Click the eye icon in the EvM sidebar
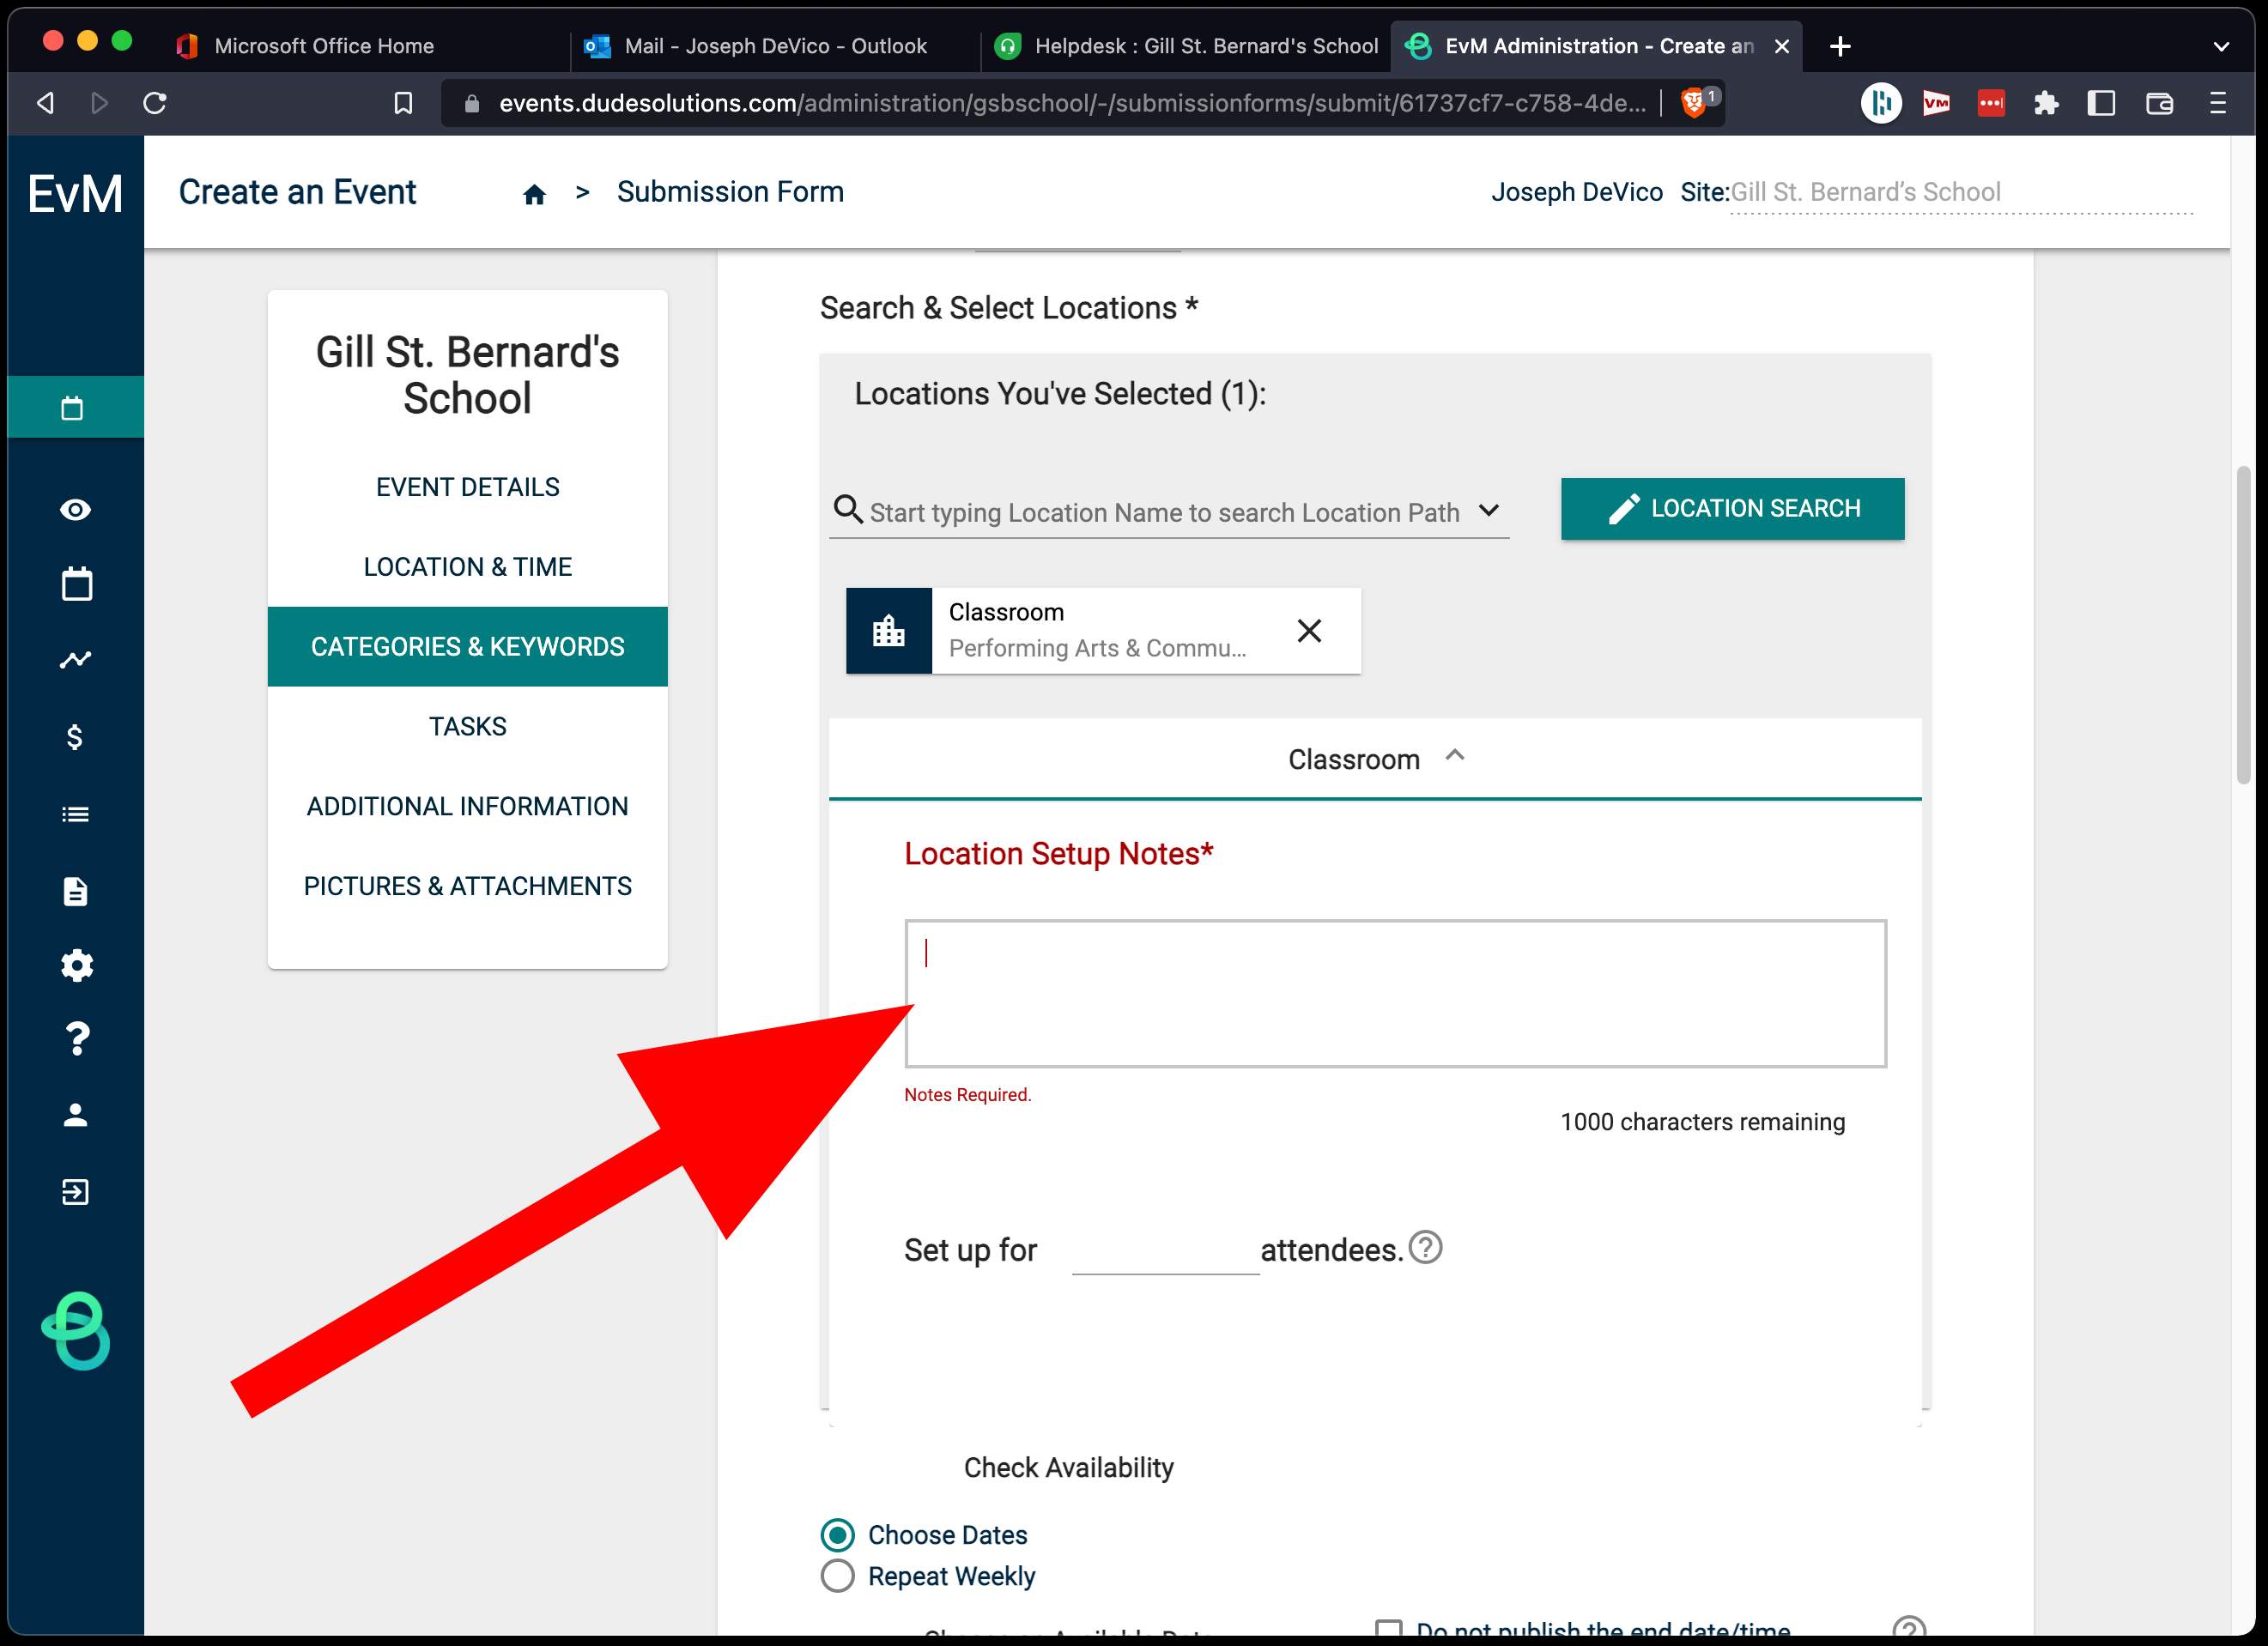The image size is (2268, 1646). click(x=75, y=510)
